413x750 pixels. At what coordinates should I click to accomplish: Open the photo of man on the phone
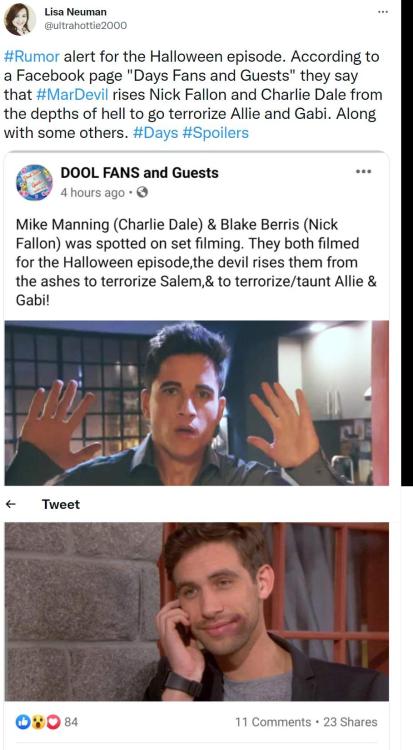click(197, 612)
